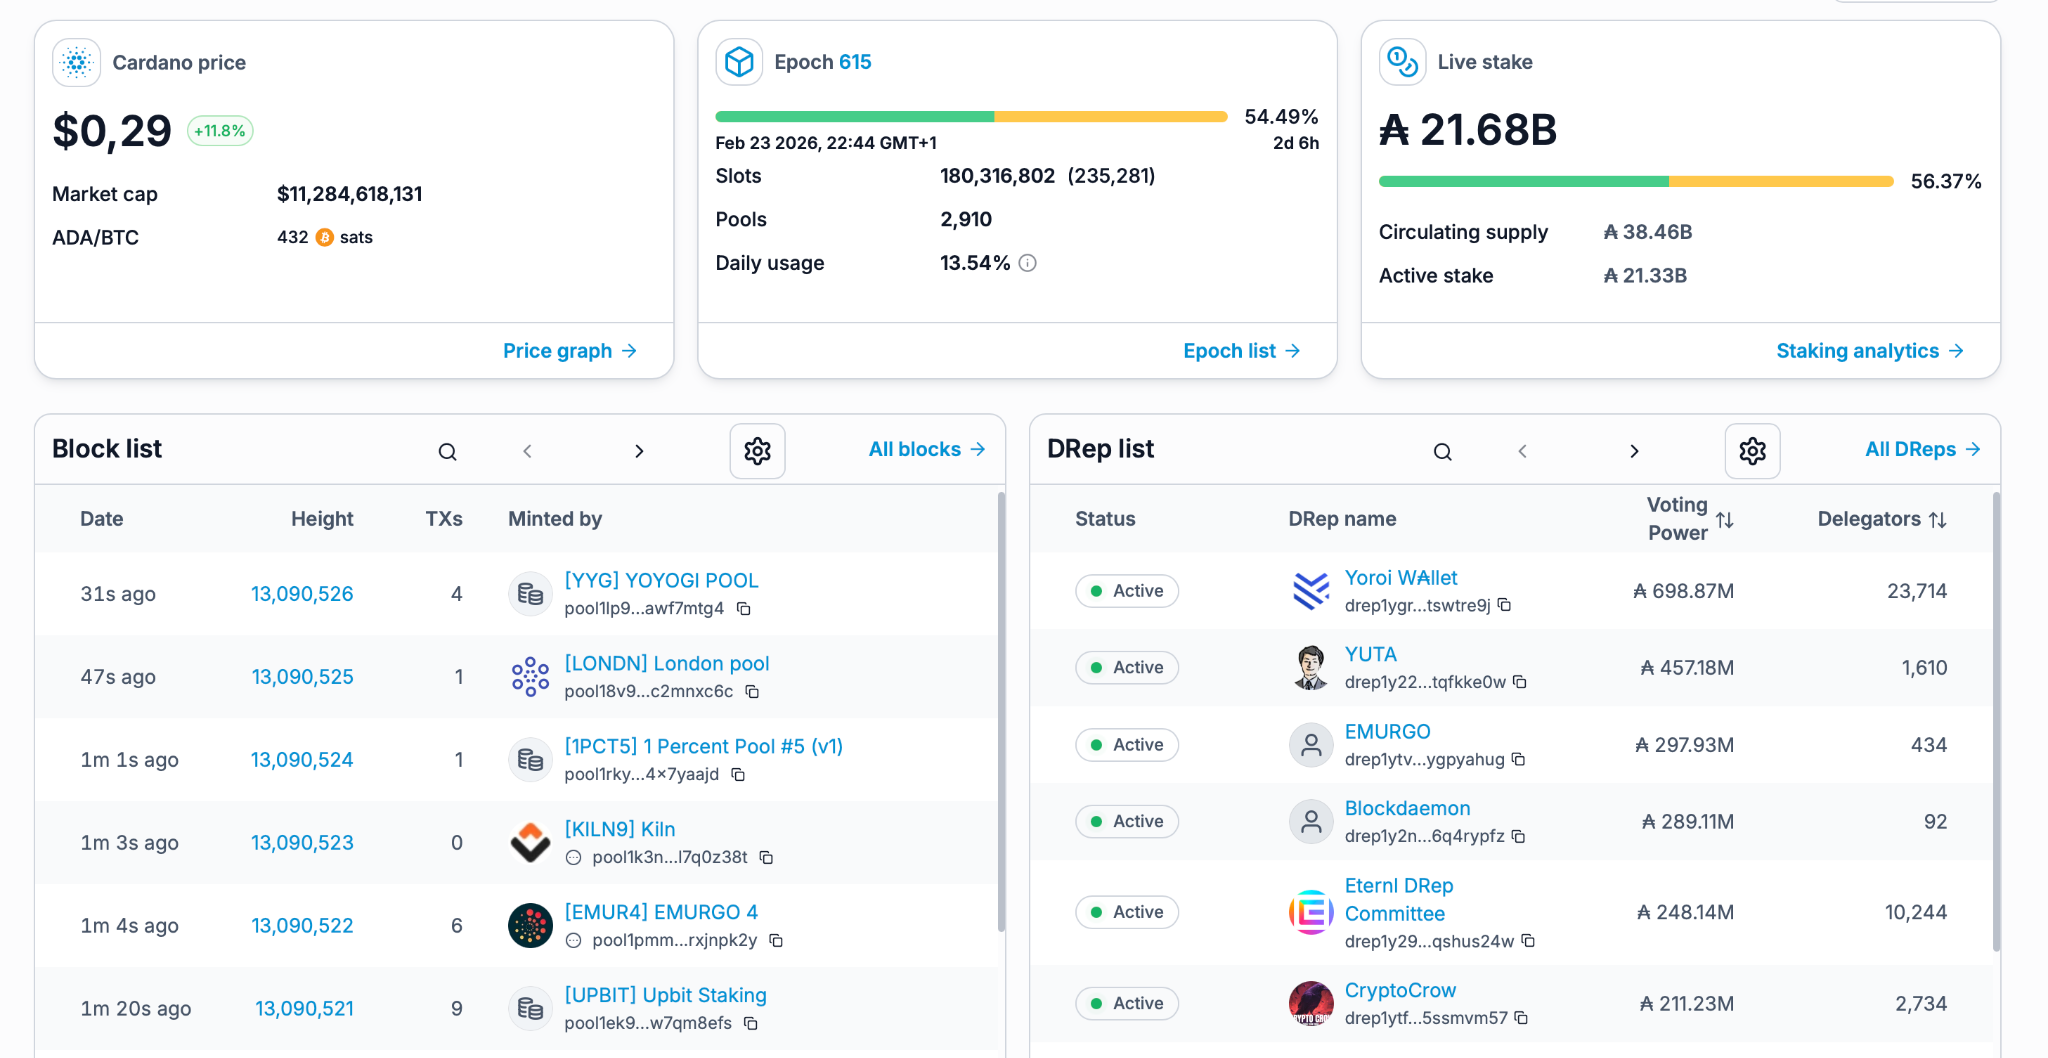This screenshot has height=1058, width=2048.
Task: Click Eternl DRep Committee logo
Action: [1311, 912]
